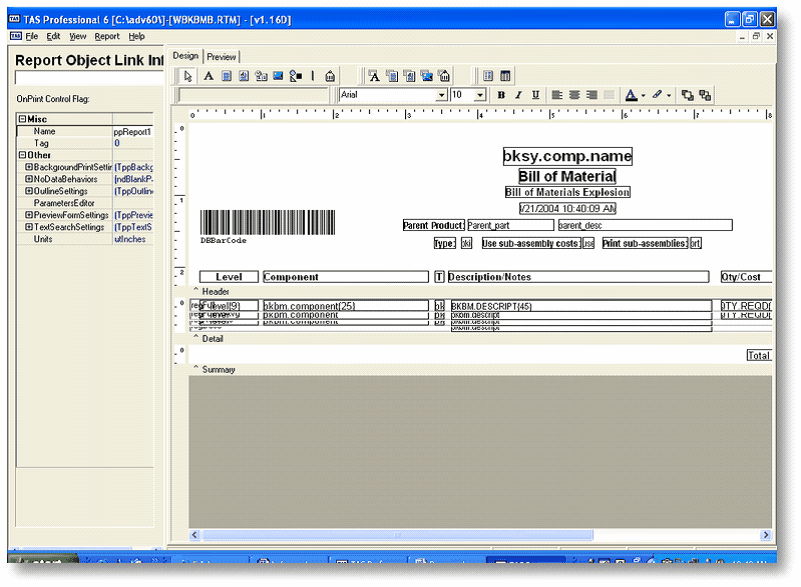The width and height of the screenshot is (801, 587).
Task: Center align text
Action: pyautogui.click(x=574, y=95)
